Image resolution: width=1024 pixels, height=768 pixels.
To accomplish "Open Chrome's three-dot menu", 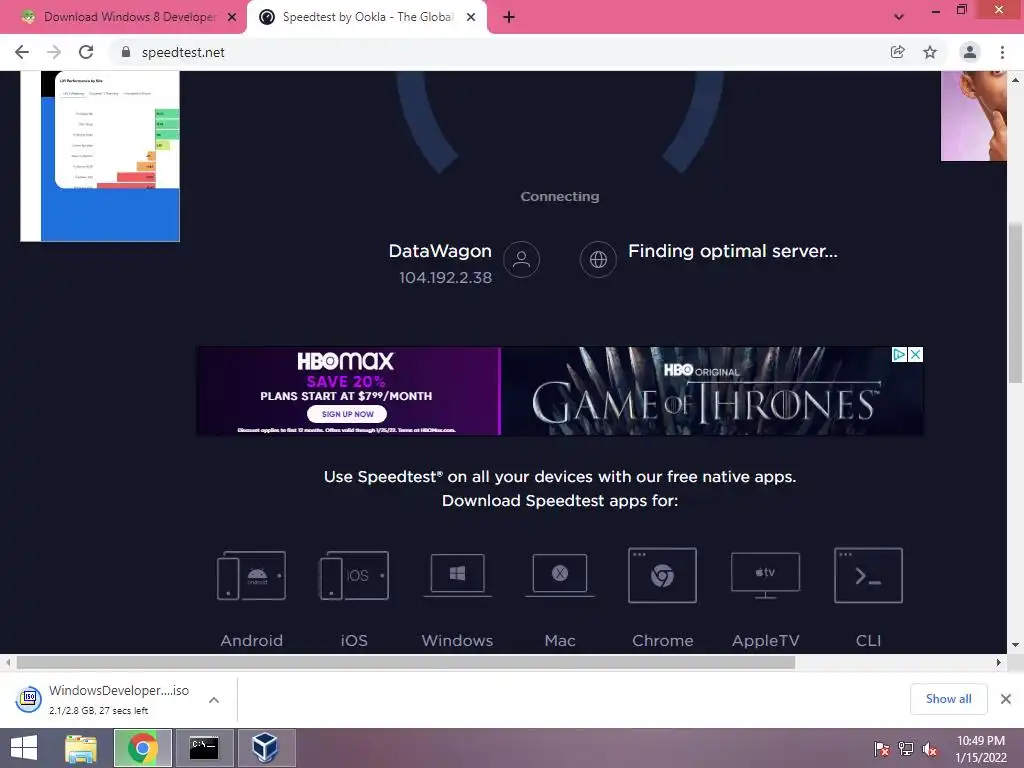I will coord(1002,52).
